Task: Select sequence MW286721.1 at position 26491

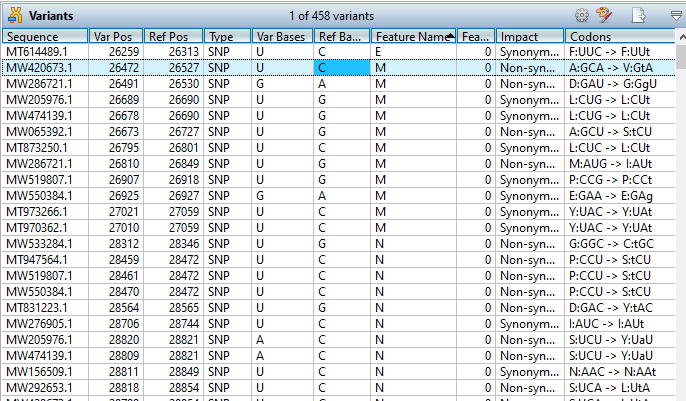Action: 44,83
